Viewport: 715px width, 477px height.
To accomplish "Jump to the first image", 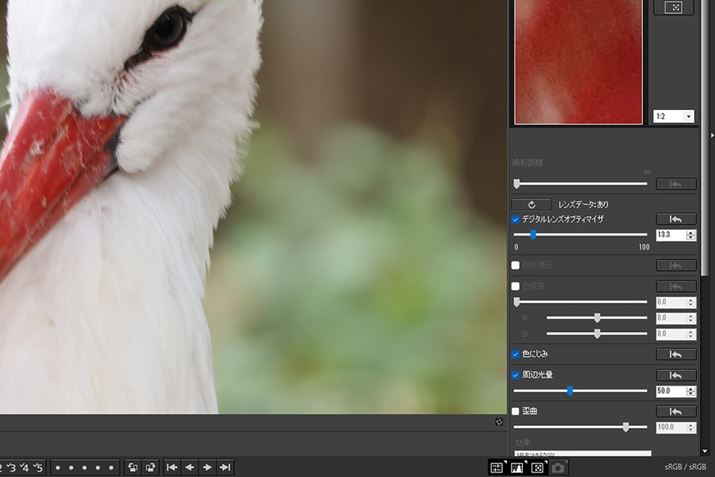I will (x=172, y=467).
